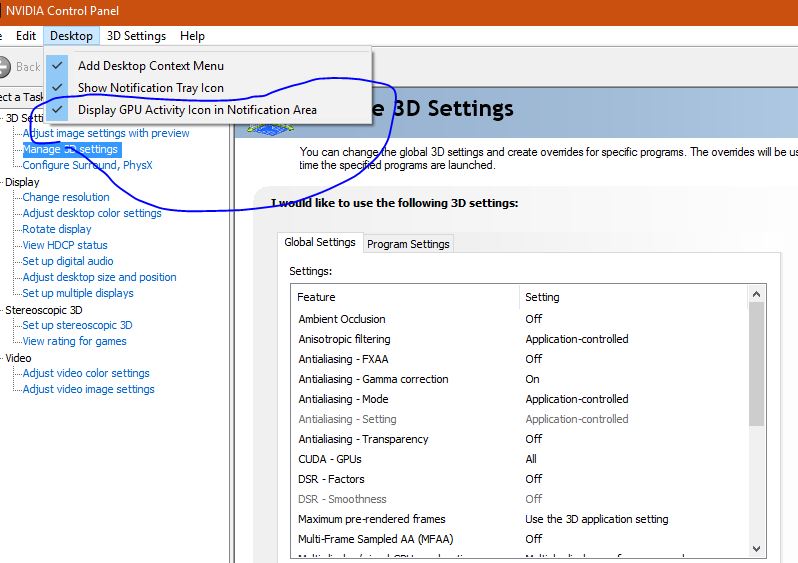Open Set up digital audio page
This screenshot has height=563, width=798.
tap(68, 261)
